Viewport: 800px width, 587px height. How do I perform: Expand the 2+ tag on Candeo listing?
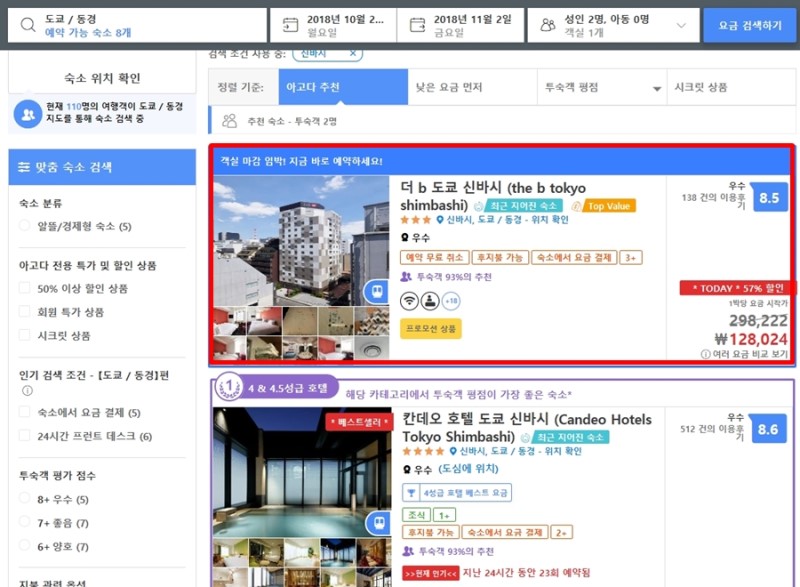click(561, 532)
